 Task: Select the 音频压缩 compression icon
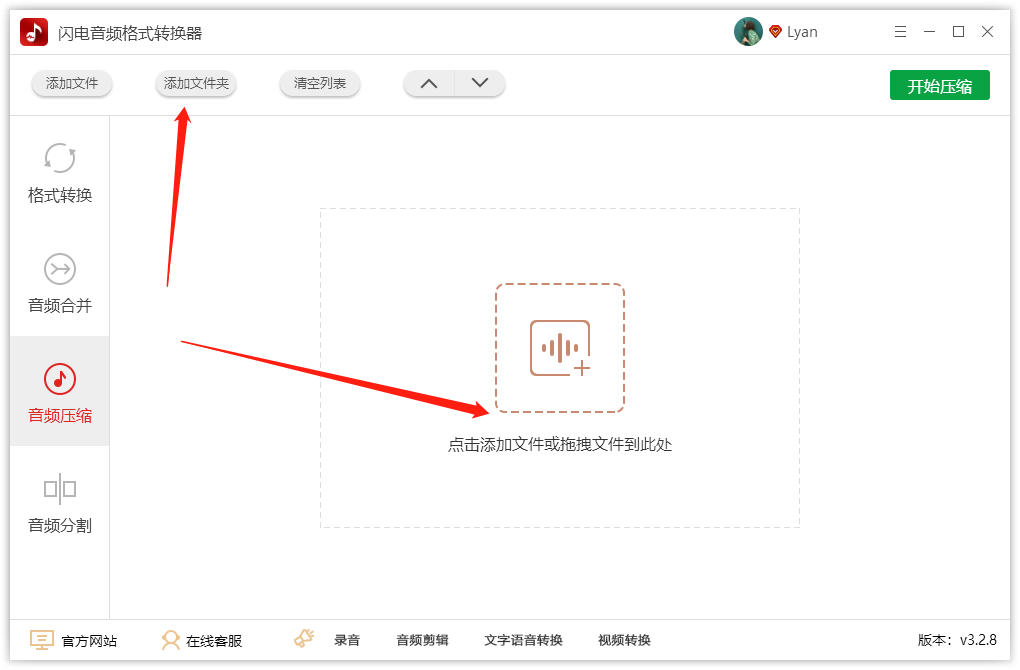click(x=60, y=379)
